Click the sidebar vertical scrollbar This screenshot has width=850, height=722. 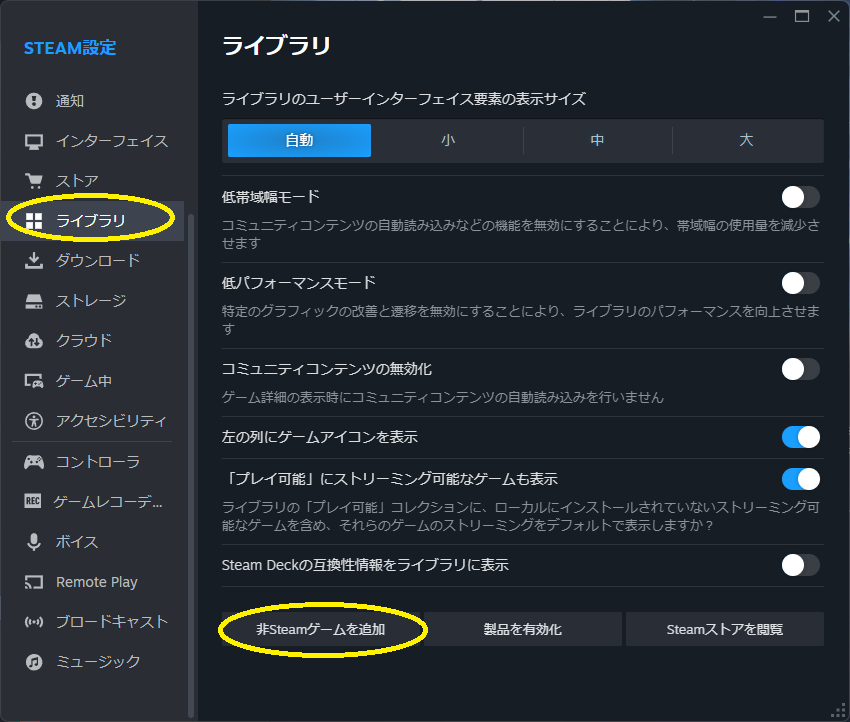click(190, 466)
